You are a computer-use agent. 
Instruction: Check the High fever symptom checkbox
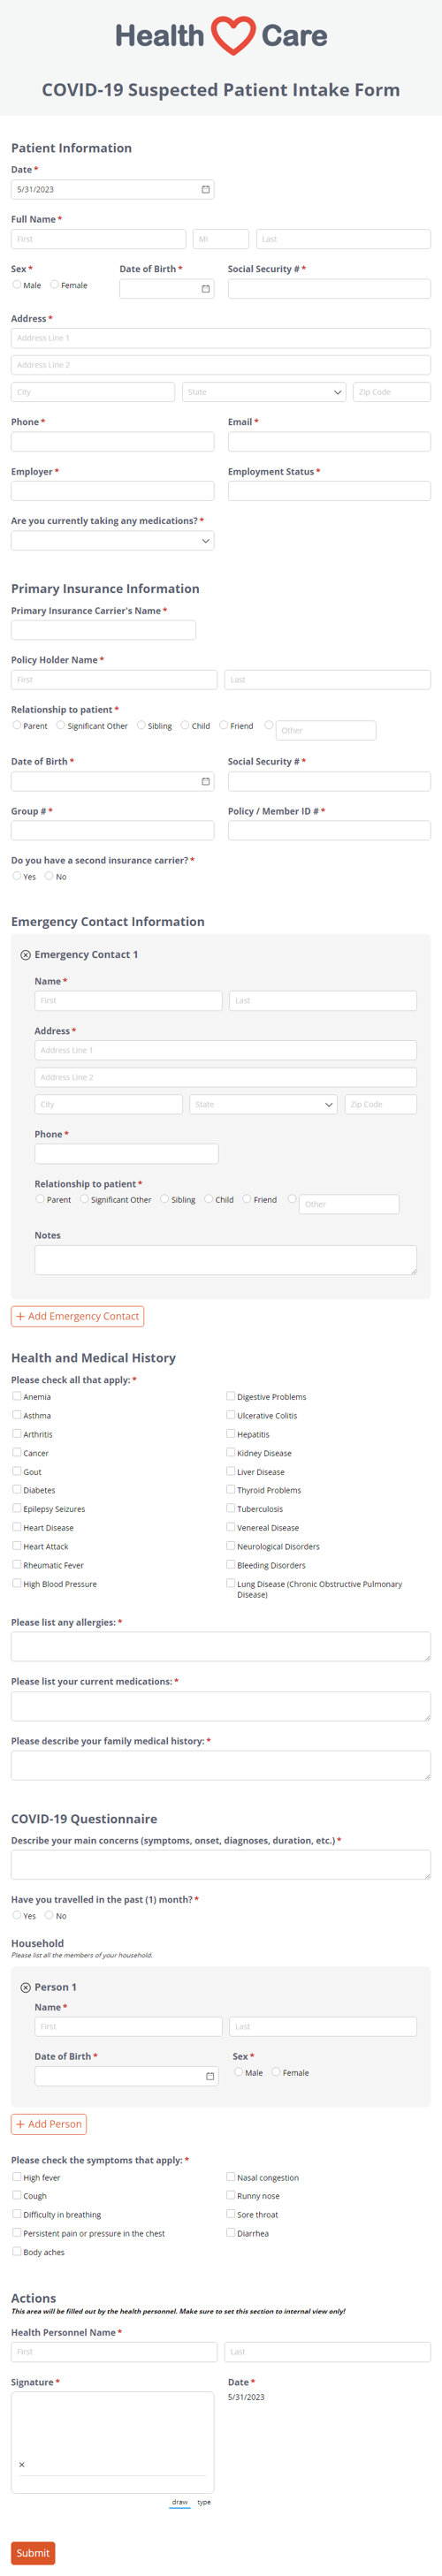click(x=17, y=2177)
